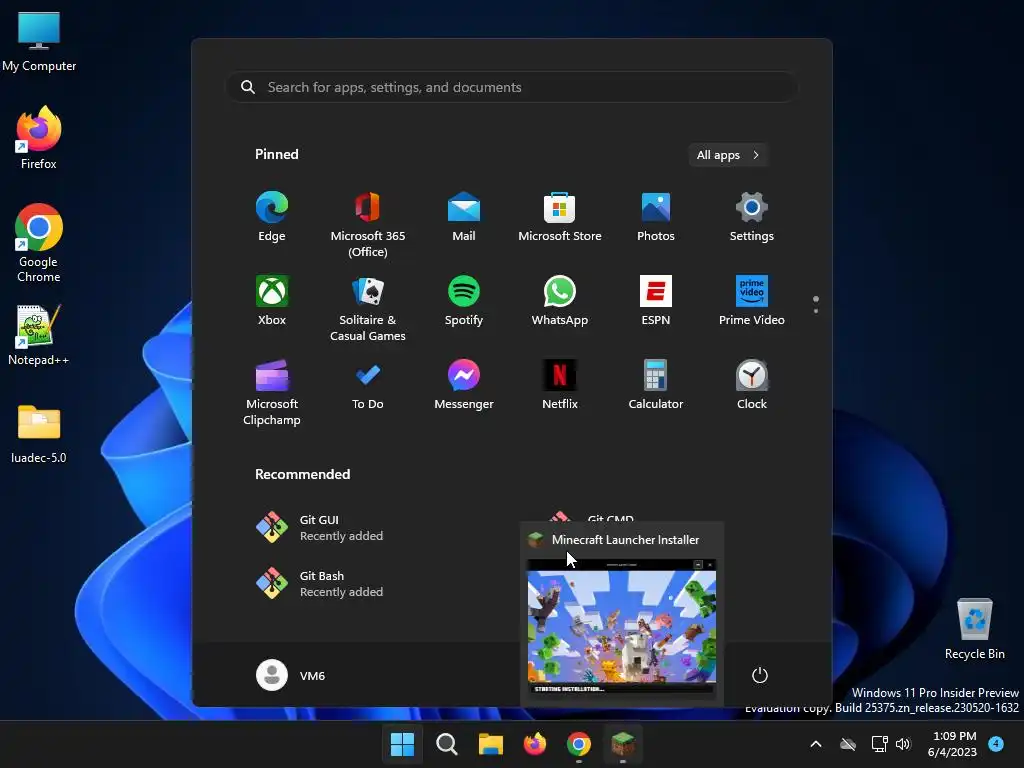1024x768 pixels.
Task: Open the Clock app
Action: (752, 385)
